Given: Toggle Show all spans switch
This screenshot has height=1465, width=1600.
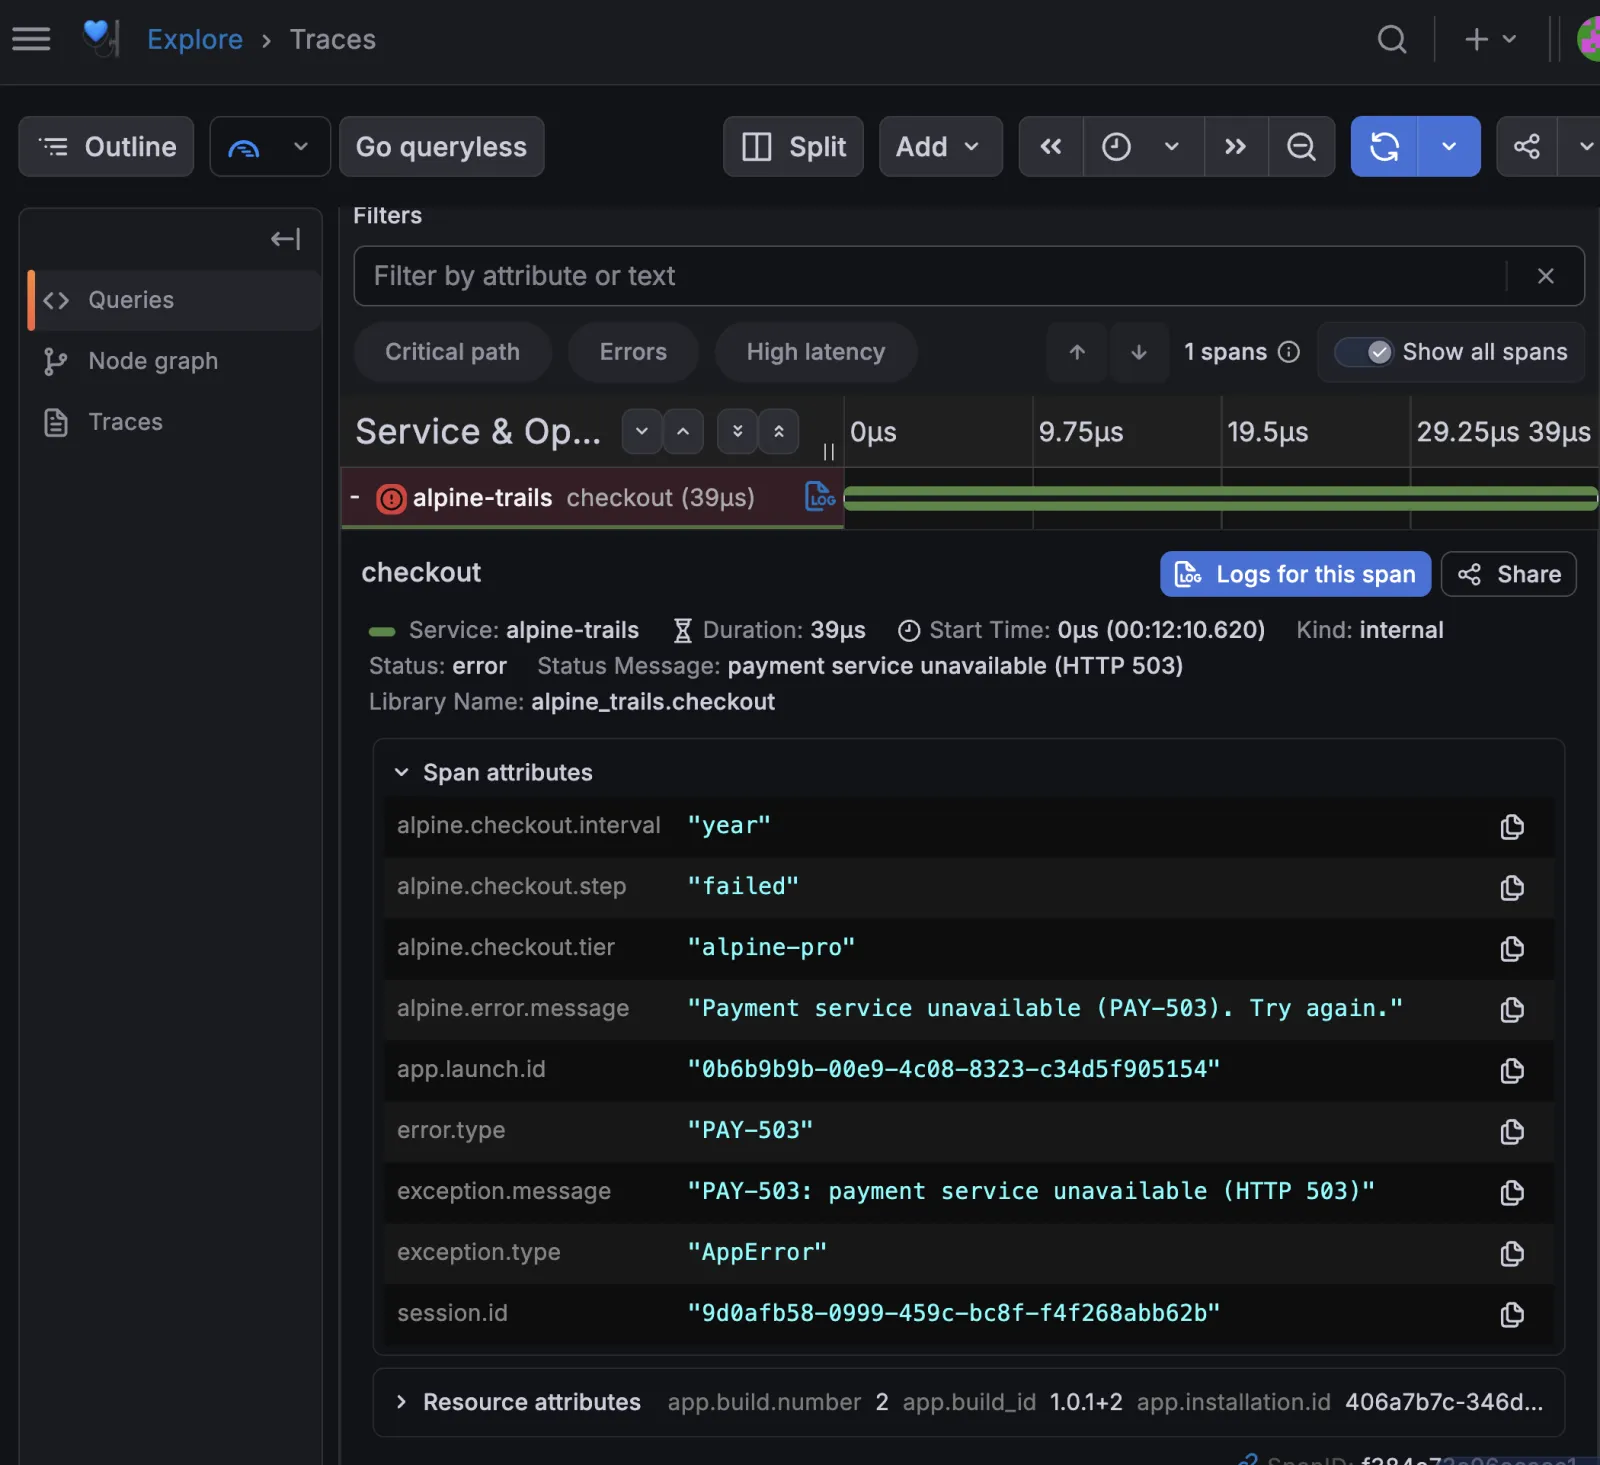Looking at the screenshot, I should click(x=1364, y=352).
